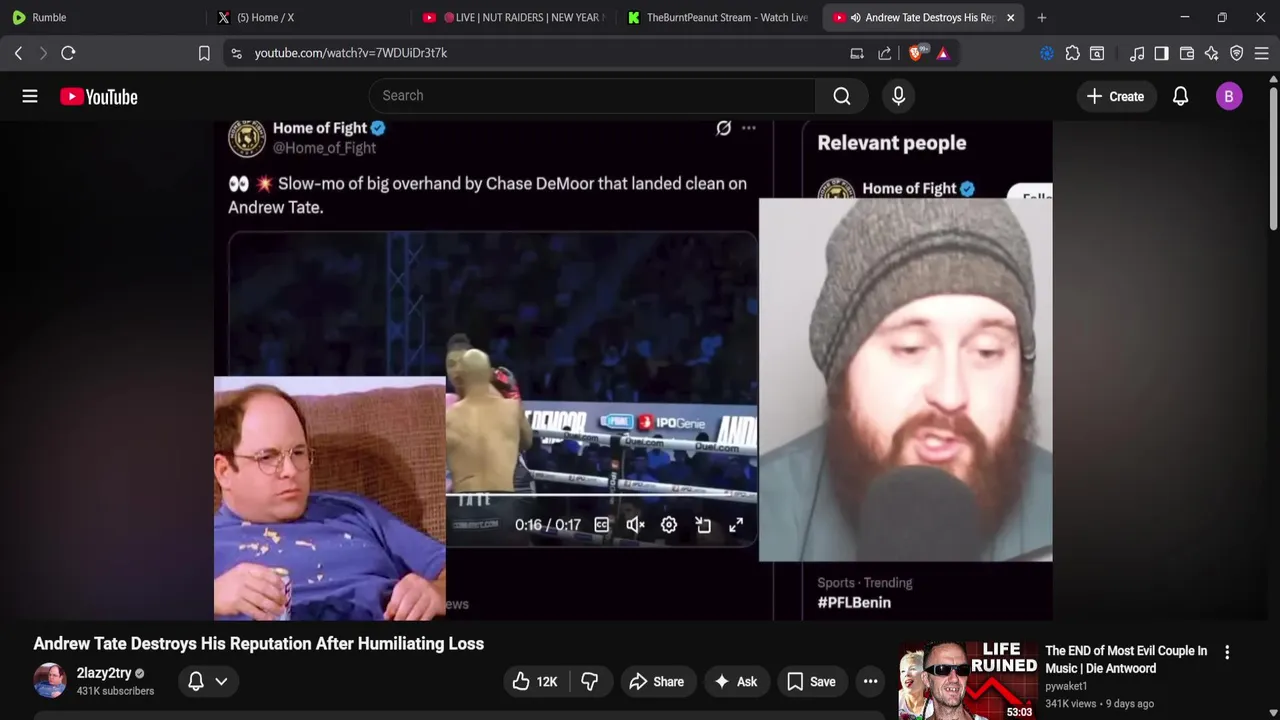The image size is (1280, 720).
Task: Open more actions ellipsis under video
Action: (x=870, y=681)
